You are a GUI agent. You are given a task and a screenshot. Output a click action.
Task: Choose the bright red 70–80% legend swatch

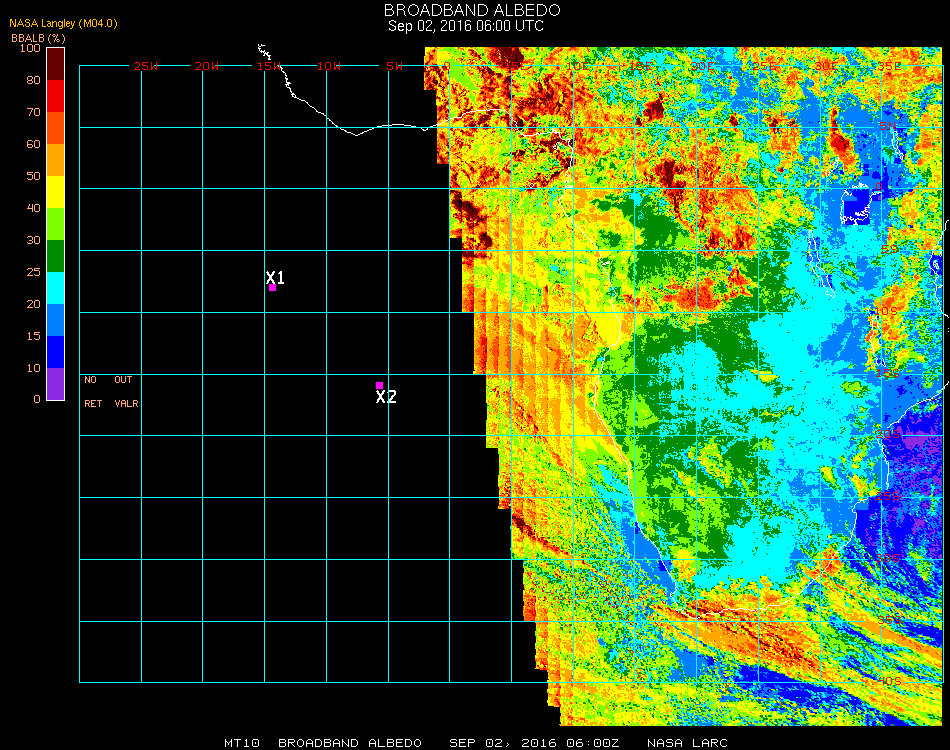[x=56, y=95]
